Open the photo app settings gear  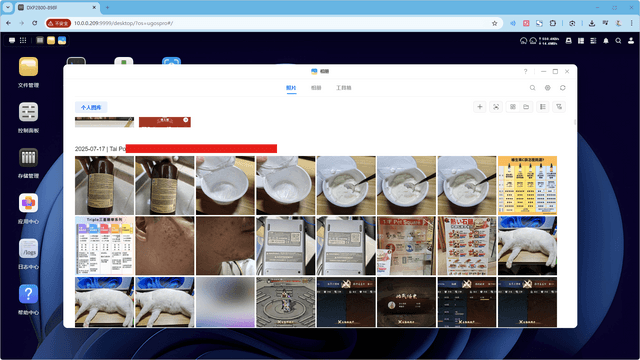click(548, 88)
